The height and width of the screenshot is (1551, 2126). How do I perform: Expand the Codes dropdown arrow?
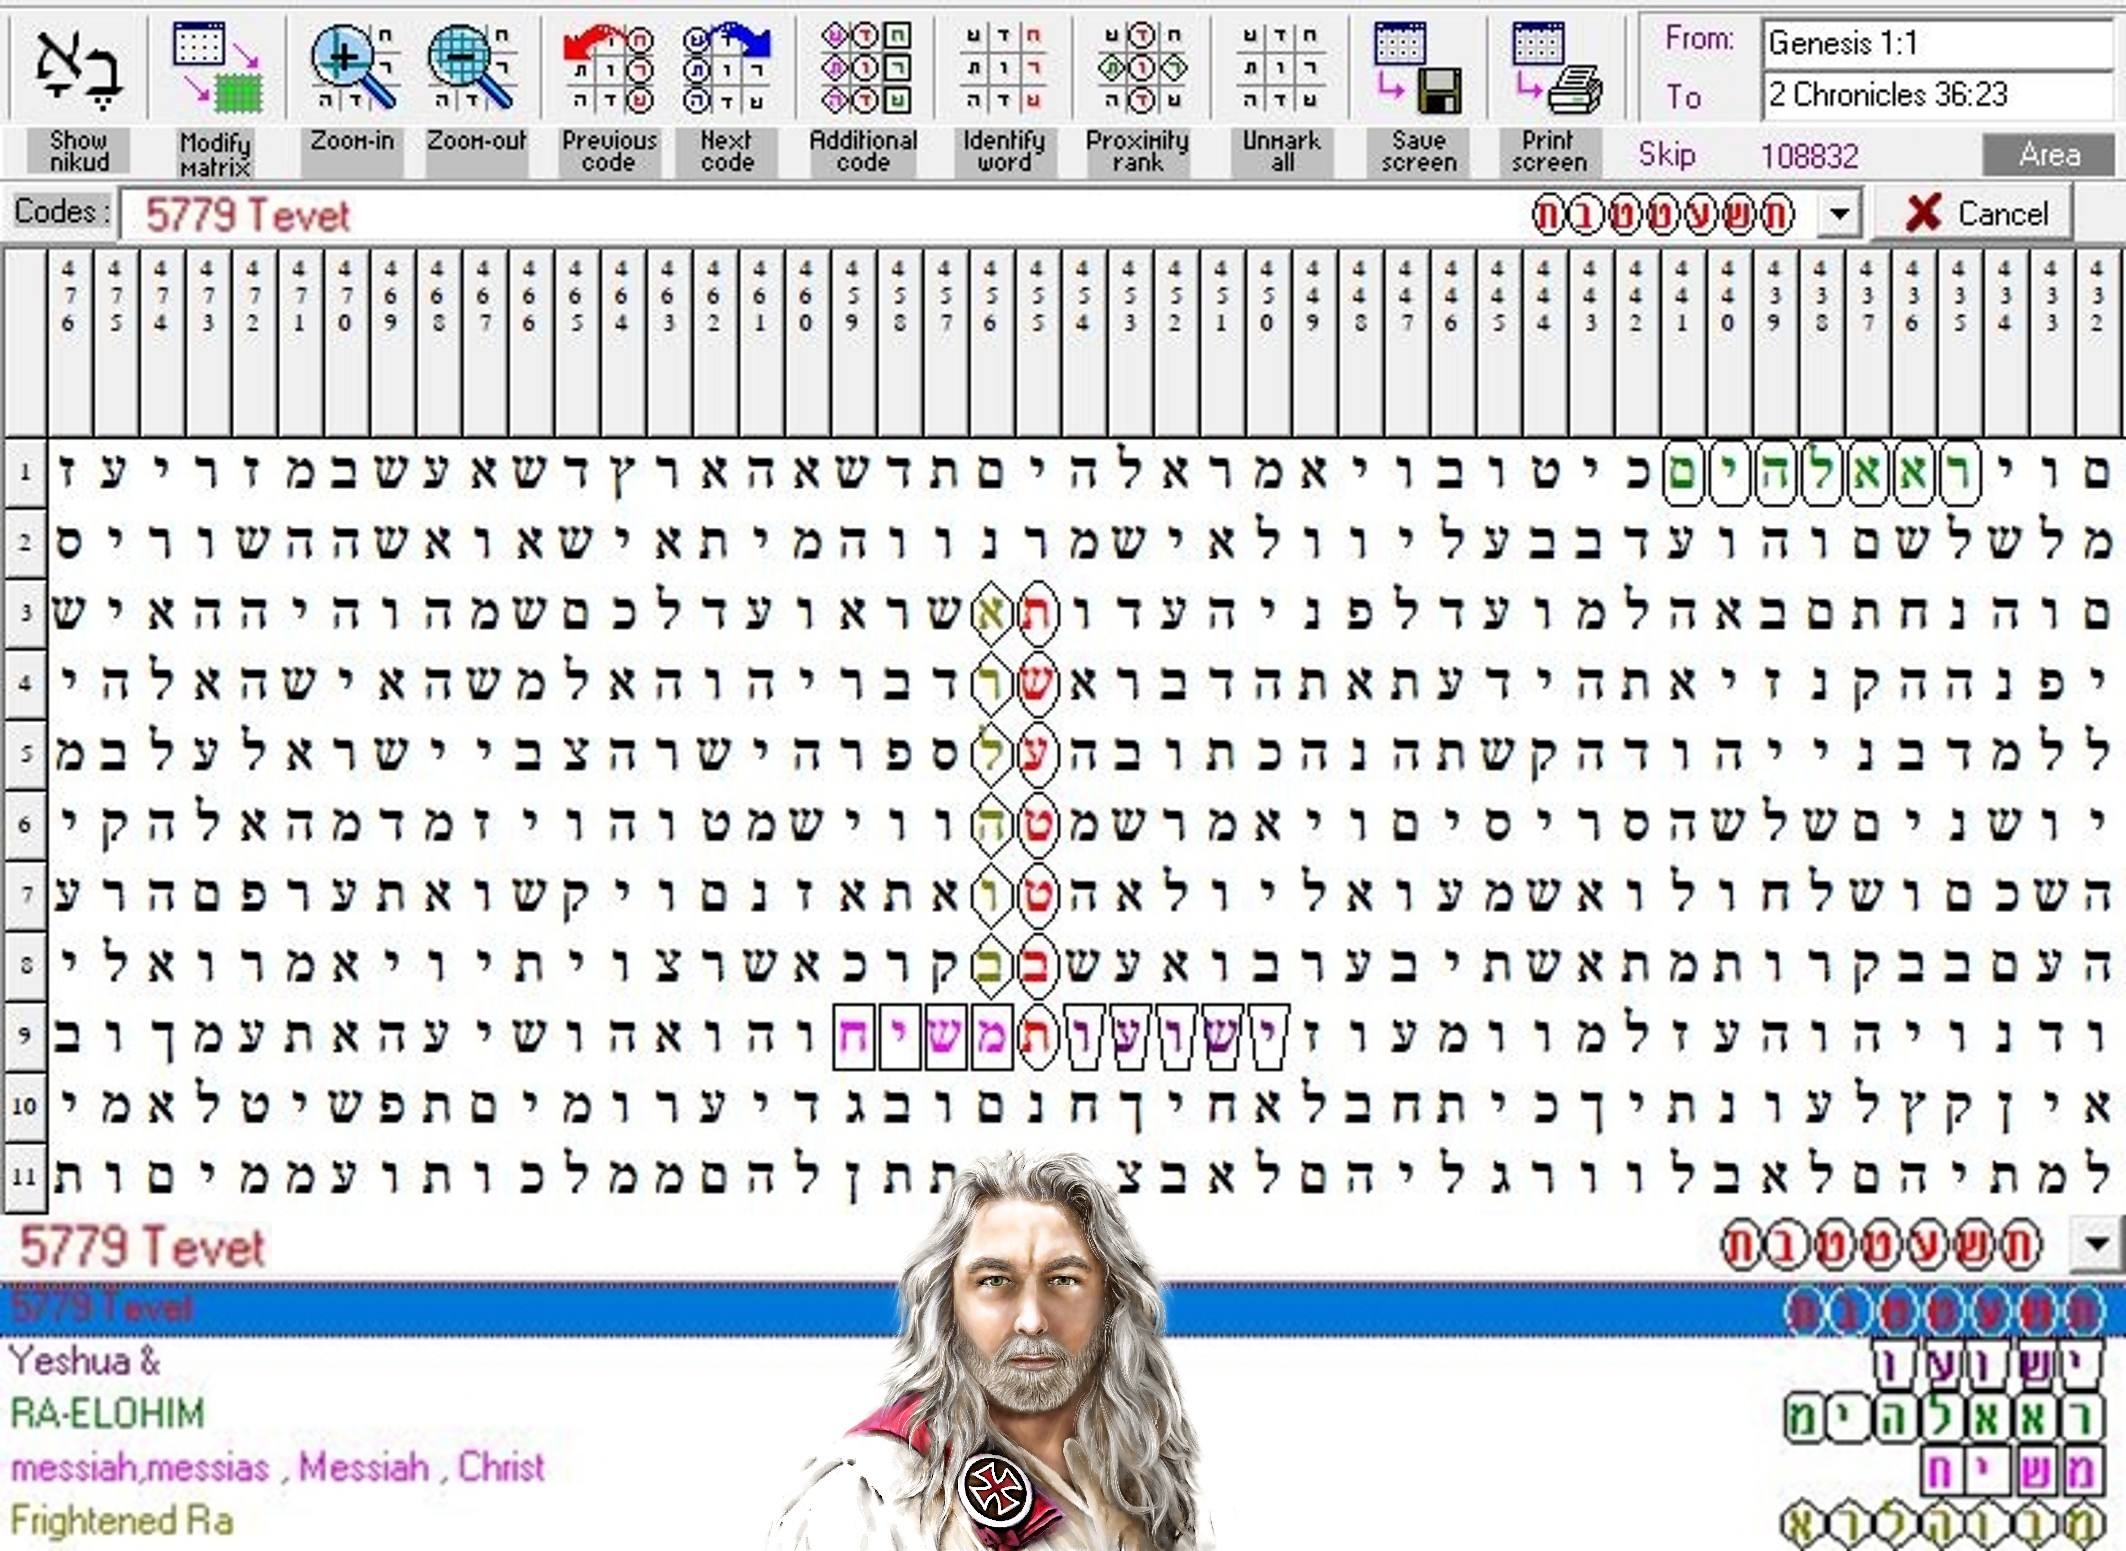1839,214
